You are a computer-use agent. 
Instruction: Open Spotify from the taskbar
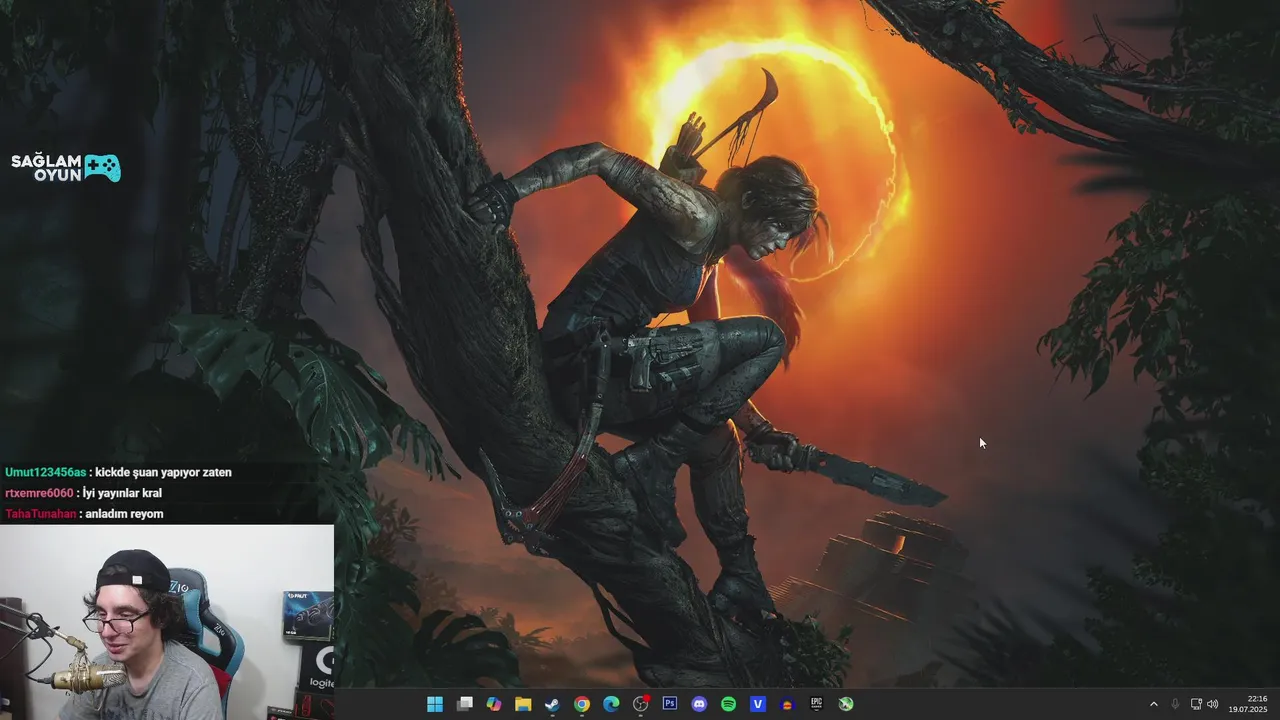click(729, 704)
